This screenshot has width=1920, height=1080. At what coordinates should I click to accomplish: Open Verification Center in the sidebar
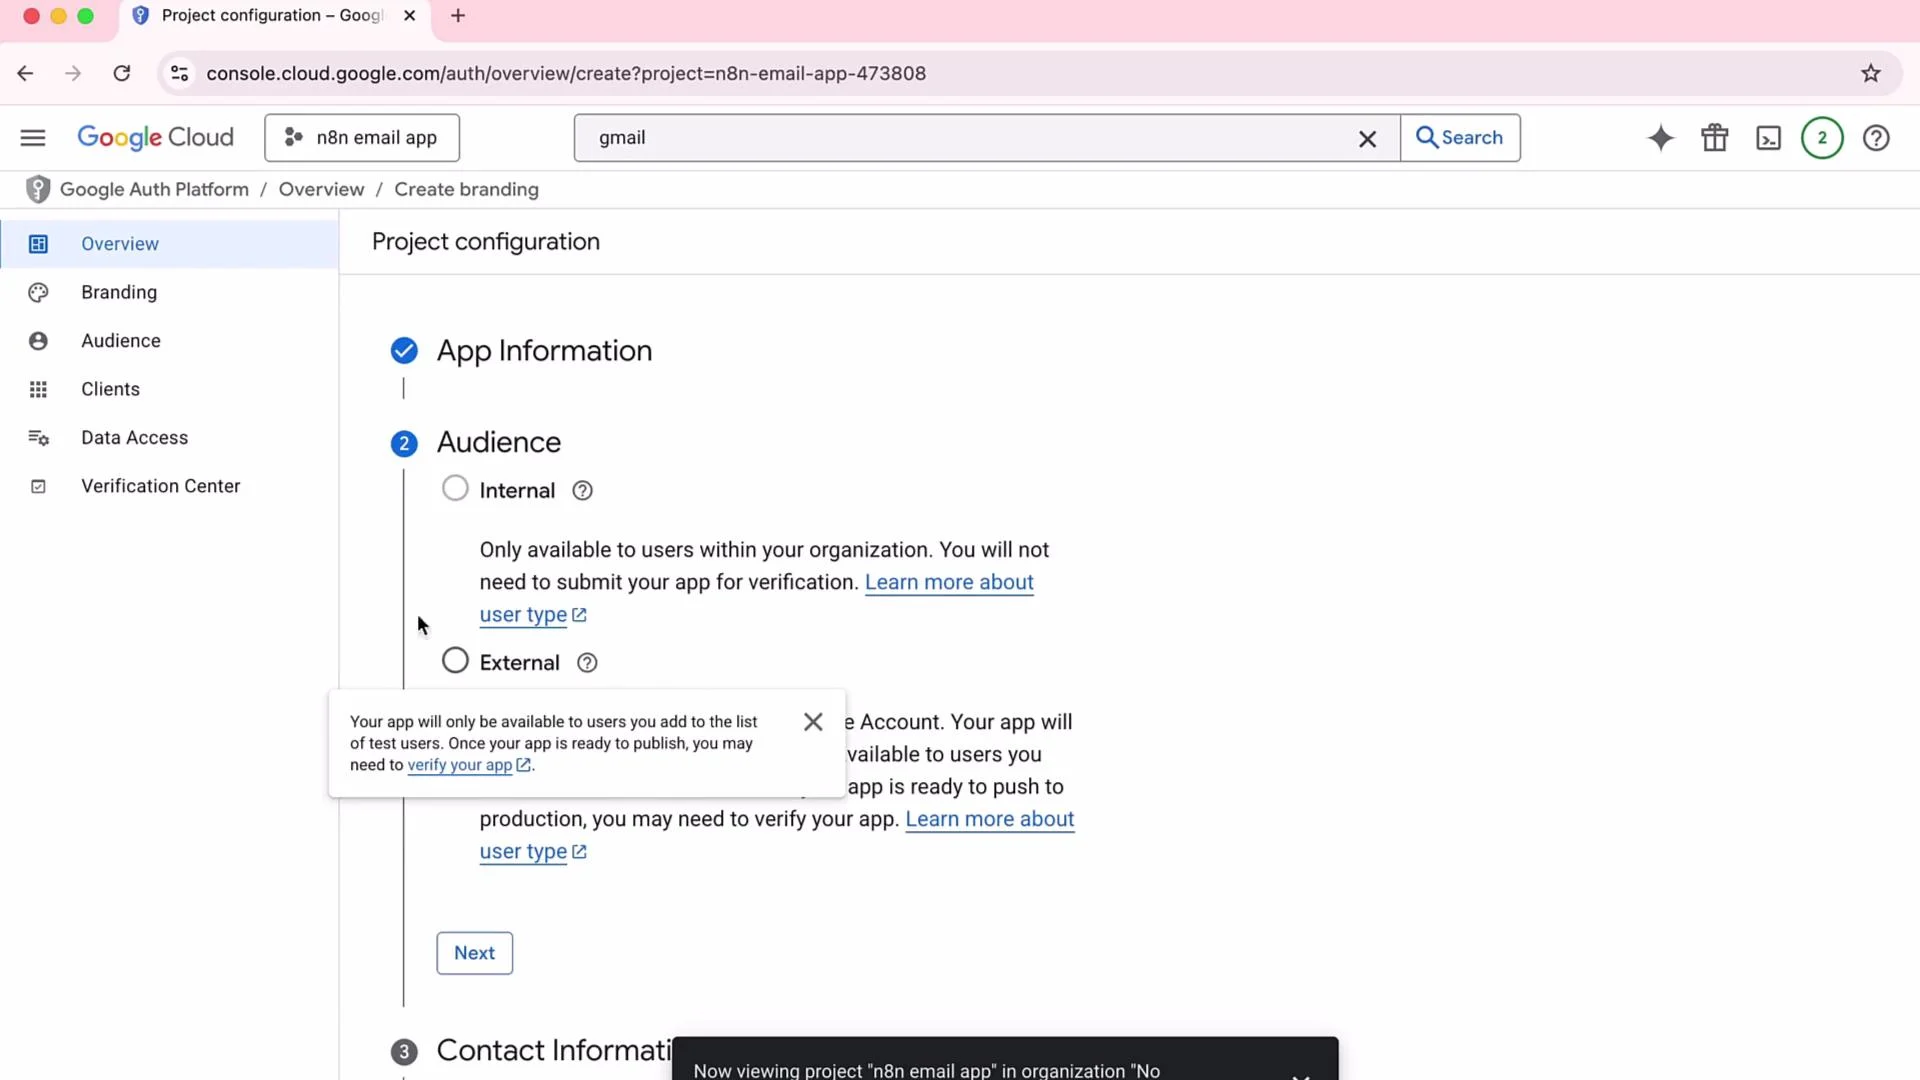pyautogui.click(x=170, y=486)
